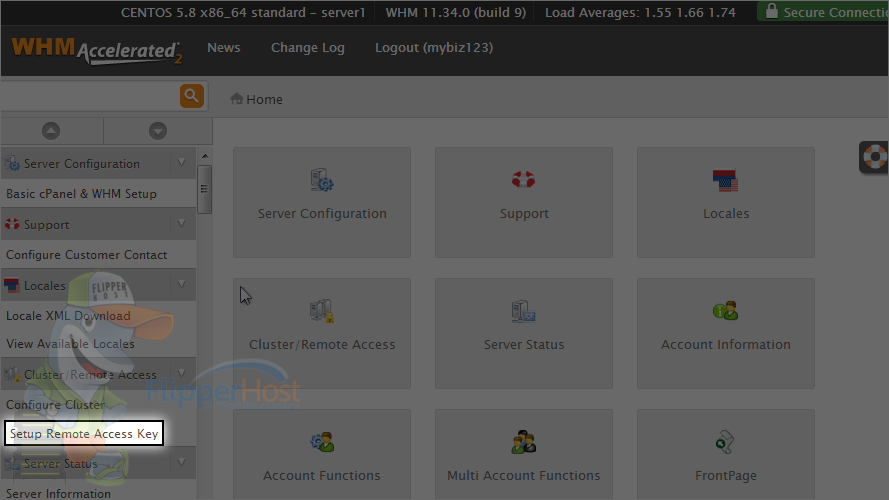The width and height of the screenshot is (889, 500).
Task: Click the Secure Connection status label
Action: [x=836, y=12]
